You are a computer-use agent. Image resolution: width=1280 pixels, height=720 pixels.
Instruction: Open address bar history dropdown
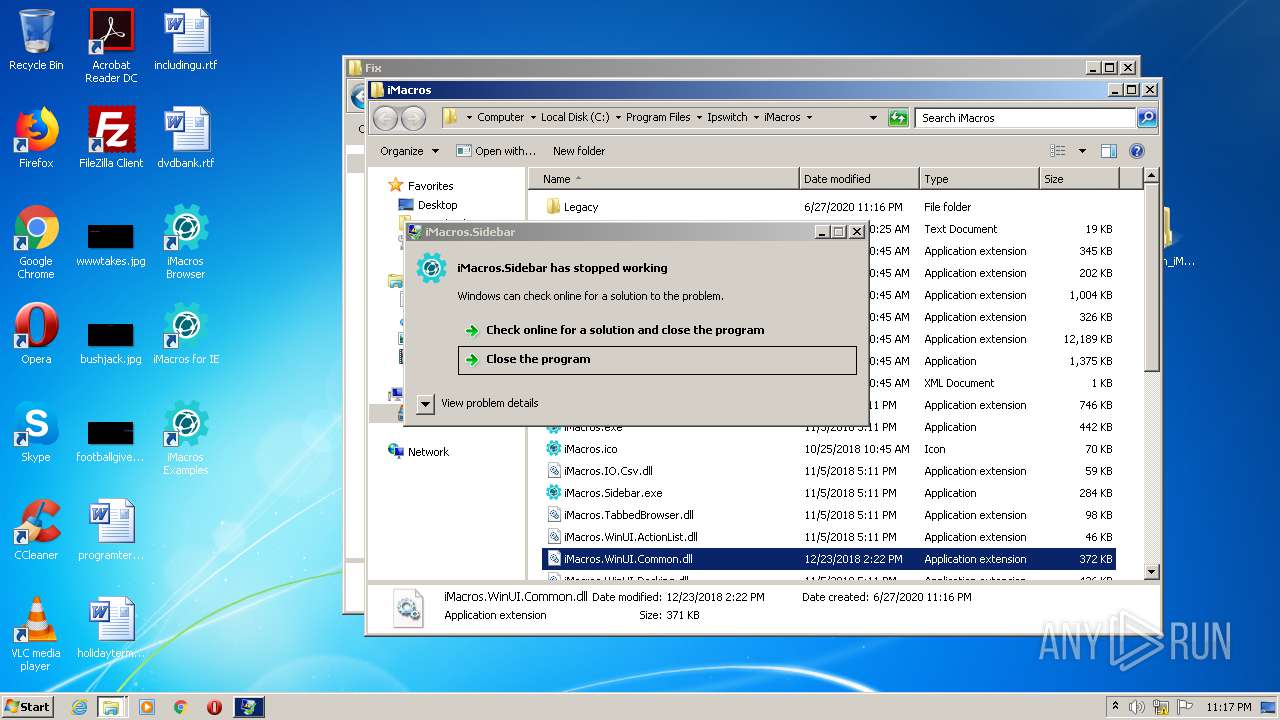click(873, 117)
